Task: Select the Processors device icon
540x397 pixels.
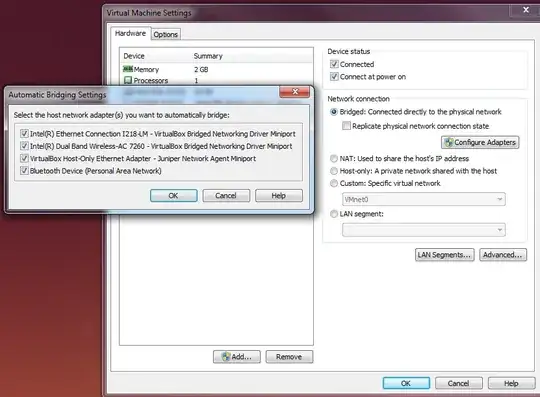Action: pyautogui.click(x=128, y=80)
